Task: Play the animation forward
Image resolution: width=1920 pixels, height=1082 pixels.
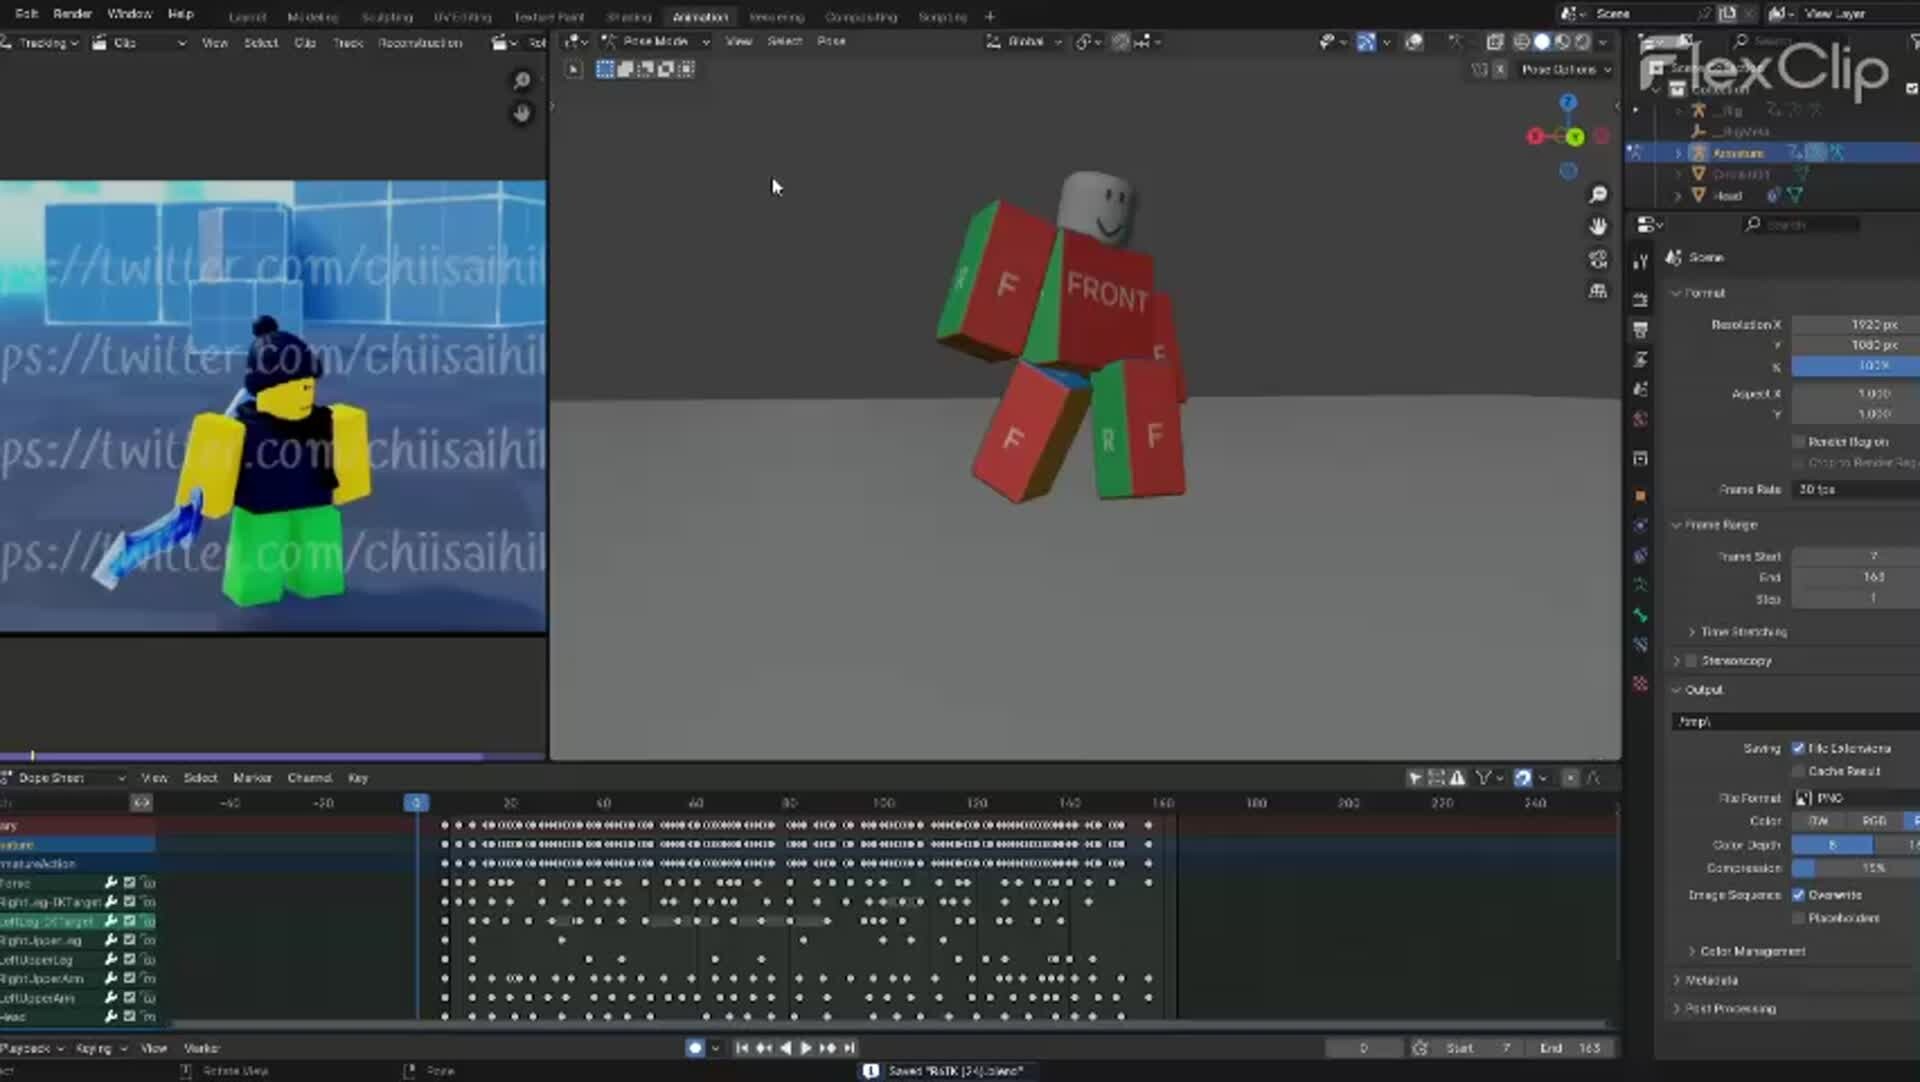Action: point(806,1047)
